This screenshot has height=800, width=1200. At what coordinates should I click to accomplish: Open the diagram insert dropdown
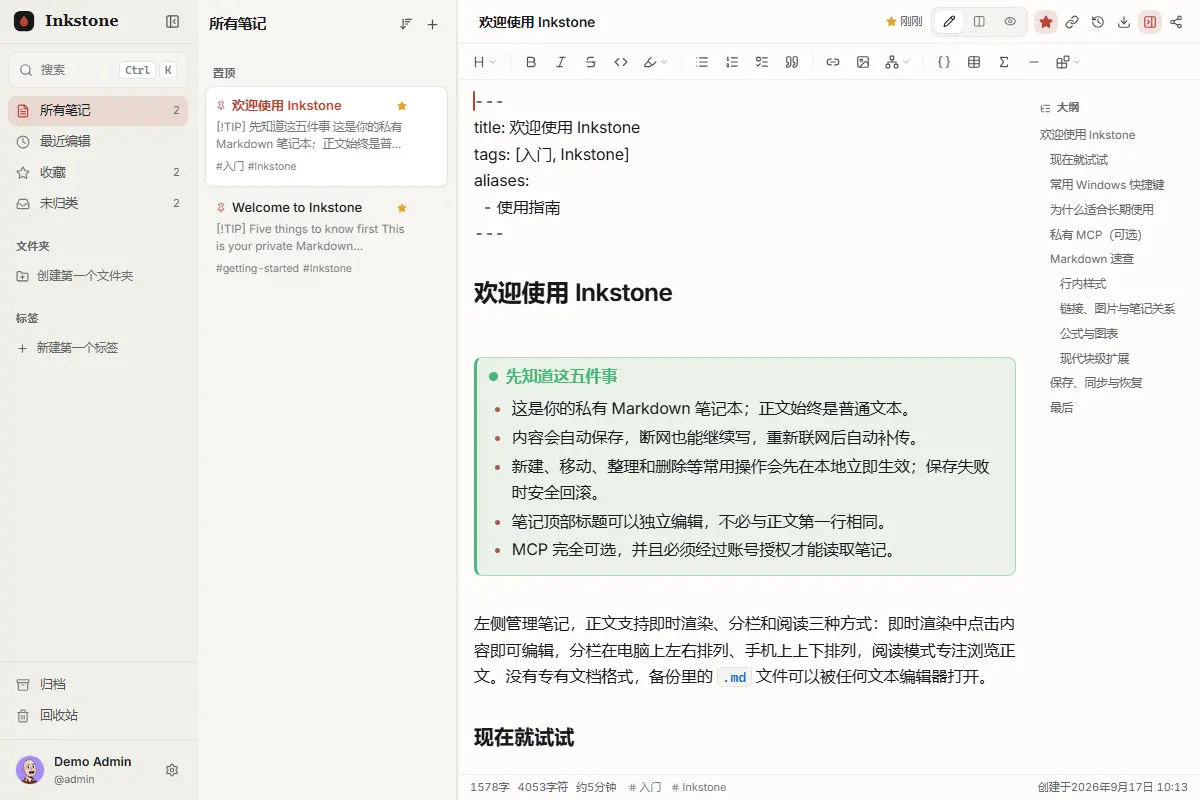[897, 62]
